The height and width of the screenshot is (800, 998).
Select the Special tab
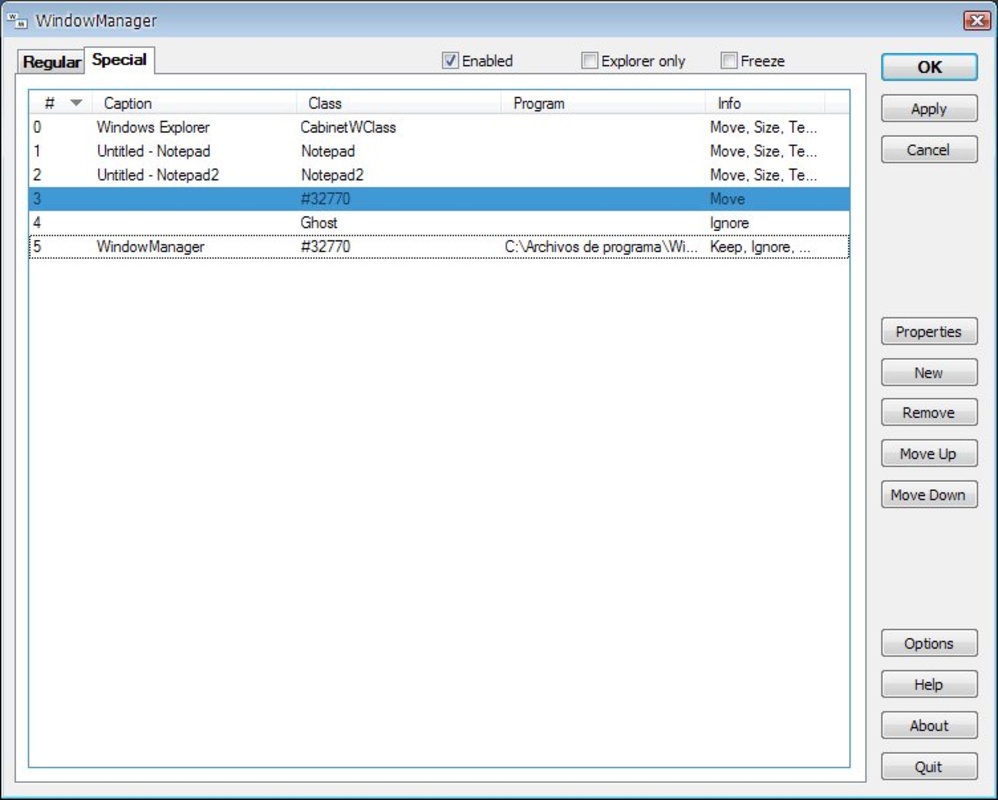pos(119,60)
